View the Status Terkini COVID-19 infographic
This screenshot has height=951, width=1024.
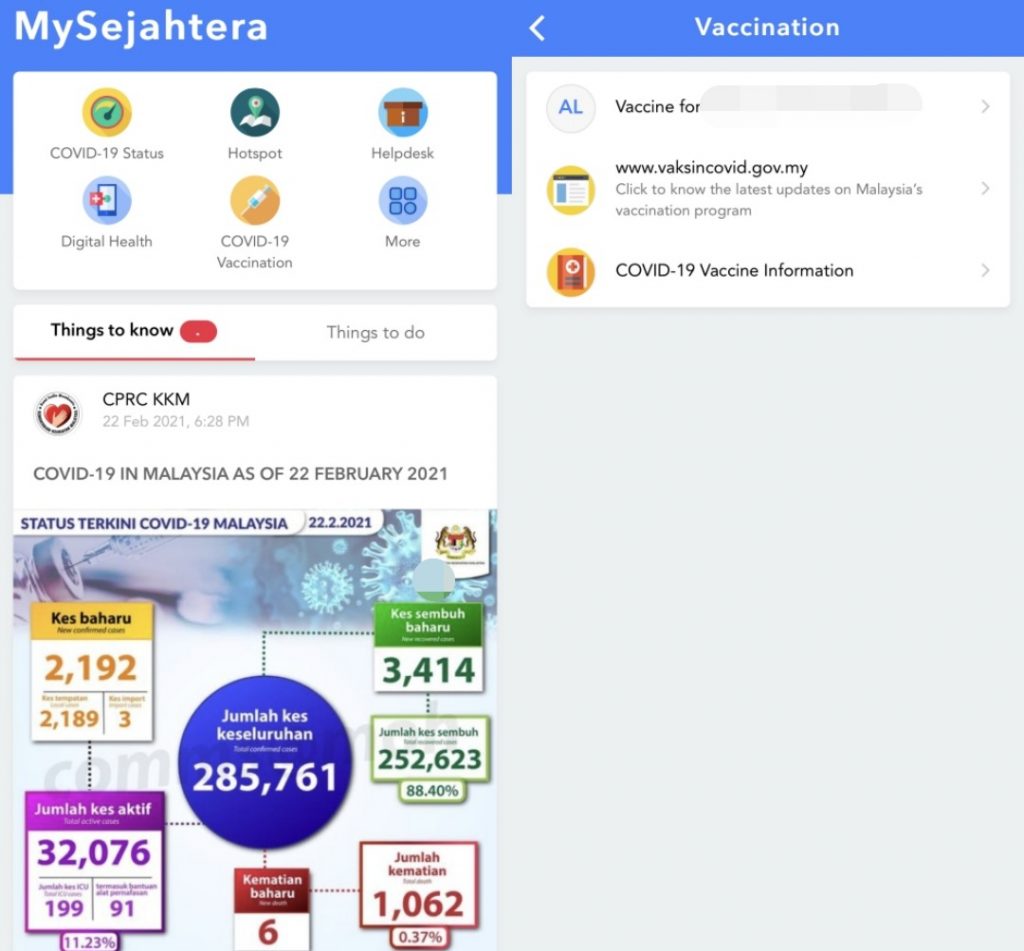coord(255,730)
